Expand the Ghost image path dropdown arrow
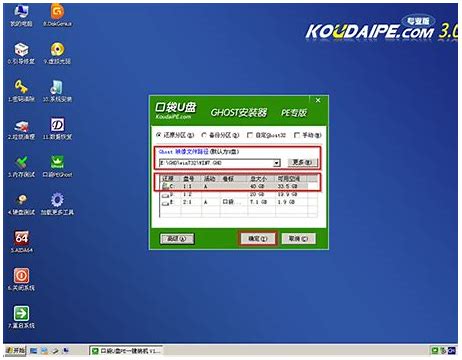This screenshot has height=360, width=462. tap(277, 163)
